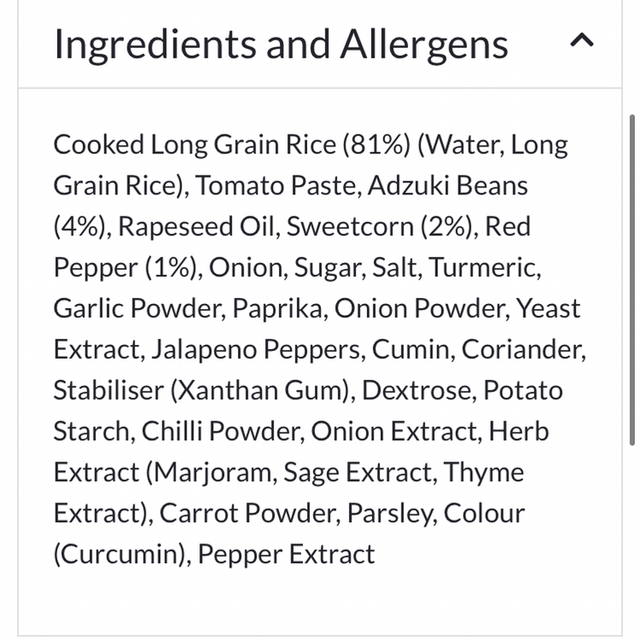Viewport: 640px width, 642px height.
Task: Click the word "Paprika"
Action: click(x=278, y=308)
